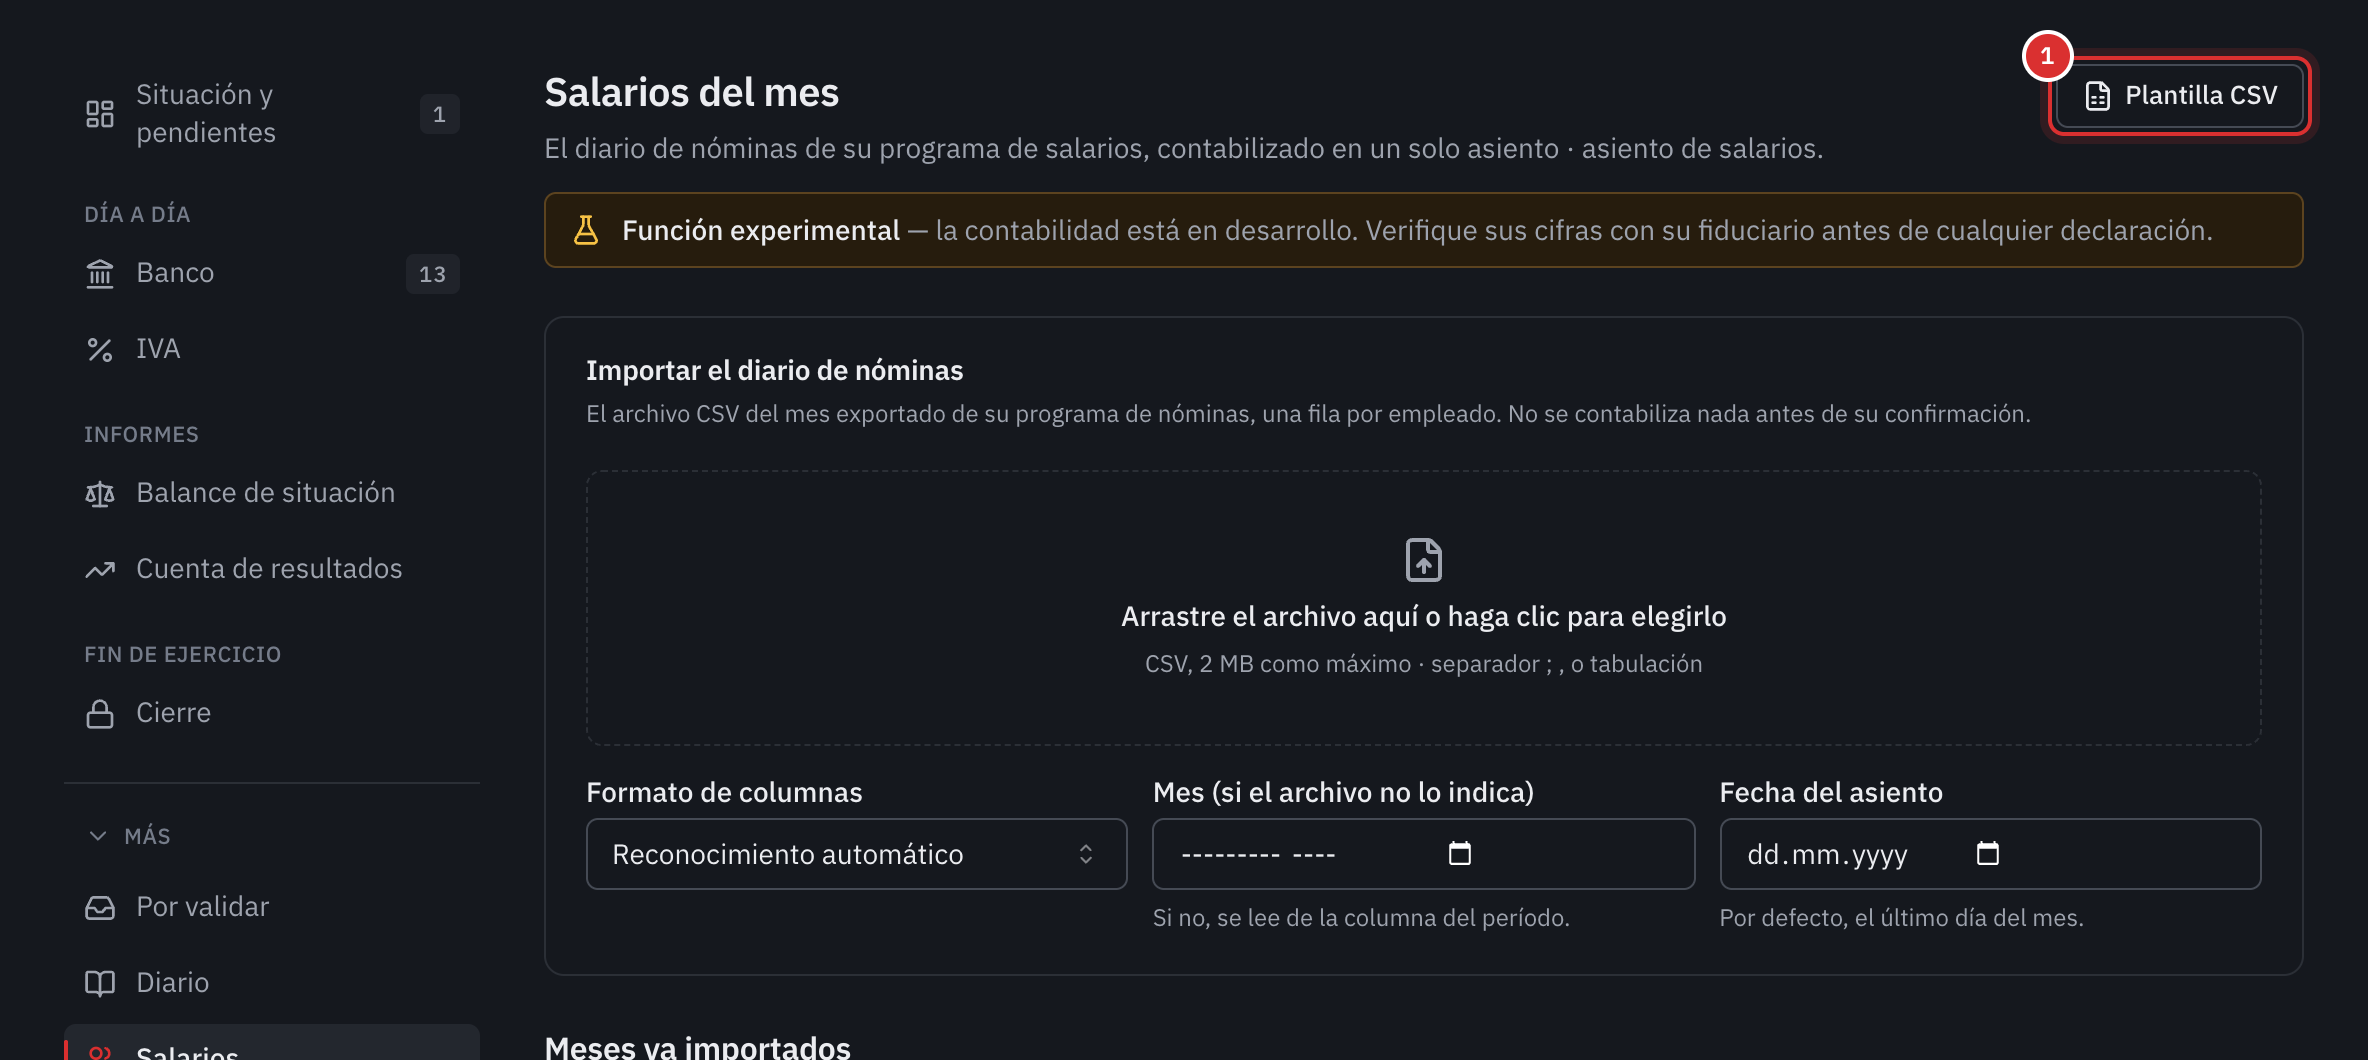This screenshot has width=2368, height=1060.
Task: Click drop zone text 'Arrastre el archivo aquí'
Action: coord(1423,616)
